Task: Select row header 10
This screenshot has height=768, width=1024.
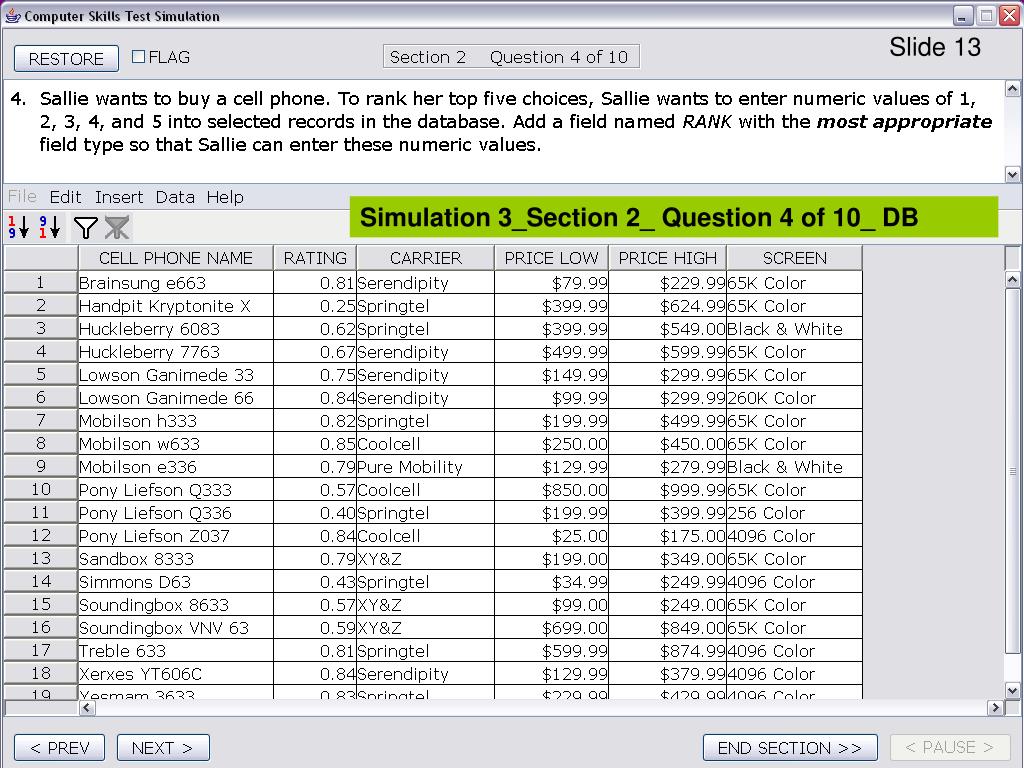Action: tap(40, 489)
